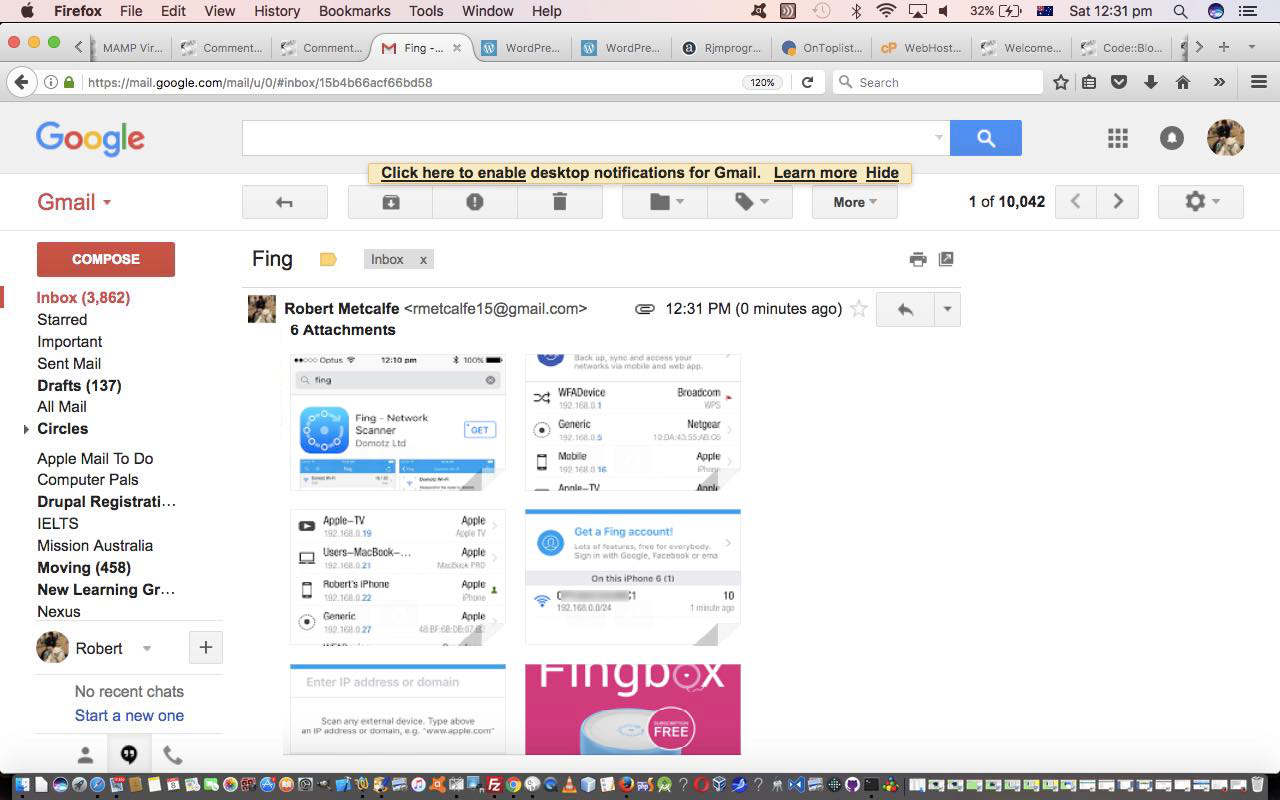Switch to the contacts person tab
Viewport: 1280px width, 800px height.
point(85,755)
